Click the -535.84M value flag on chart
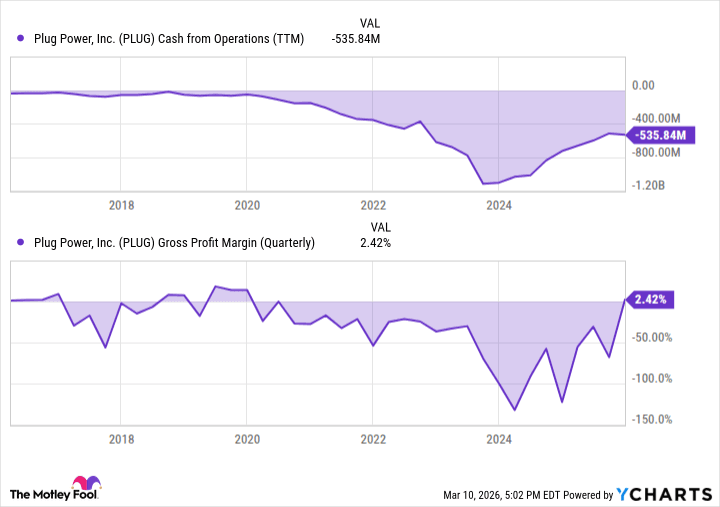720x507 pixels. [x=657, y=135]
